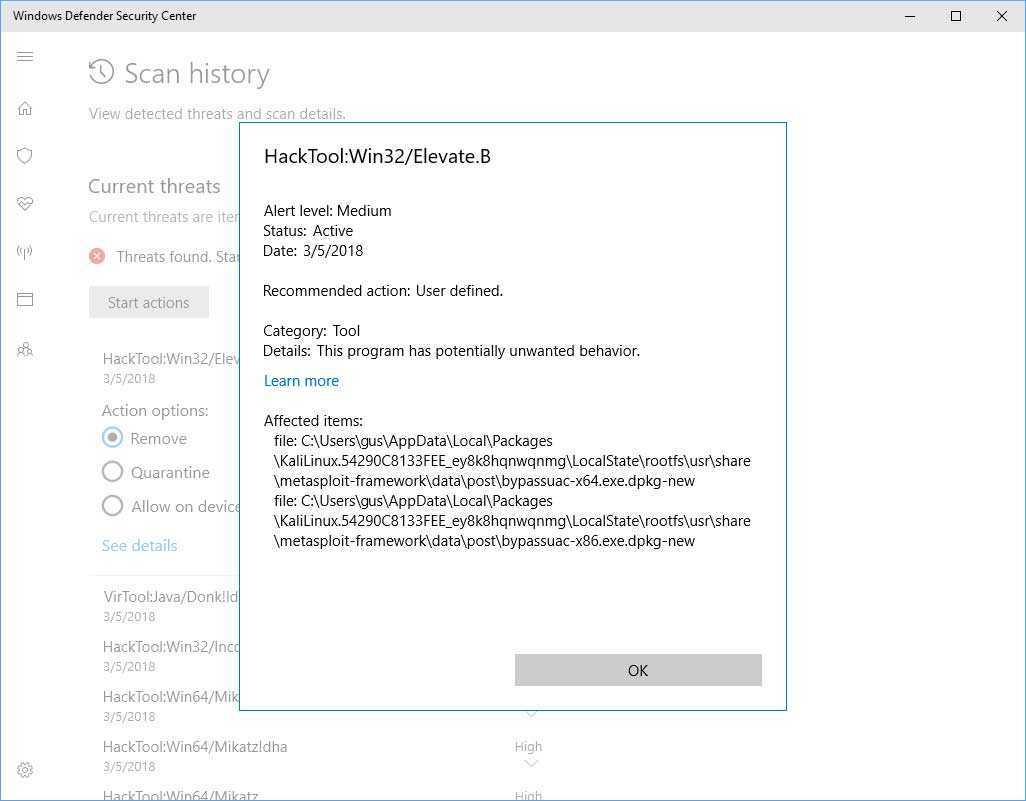
Task: Open Firewall & network protection icon
Action: 25,252
